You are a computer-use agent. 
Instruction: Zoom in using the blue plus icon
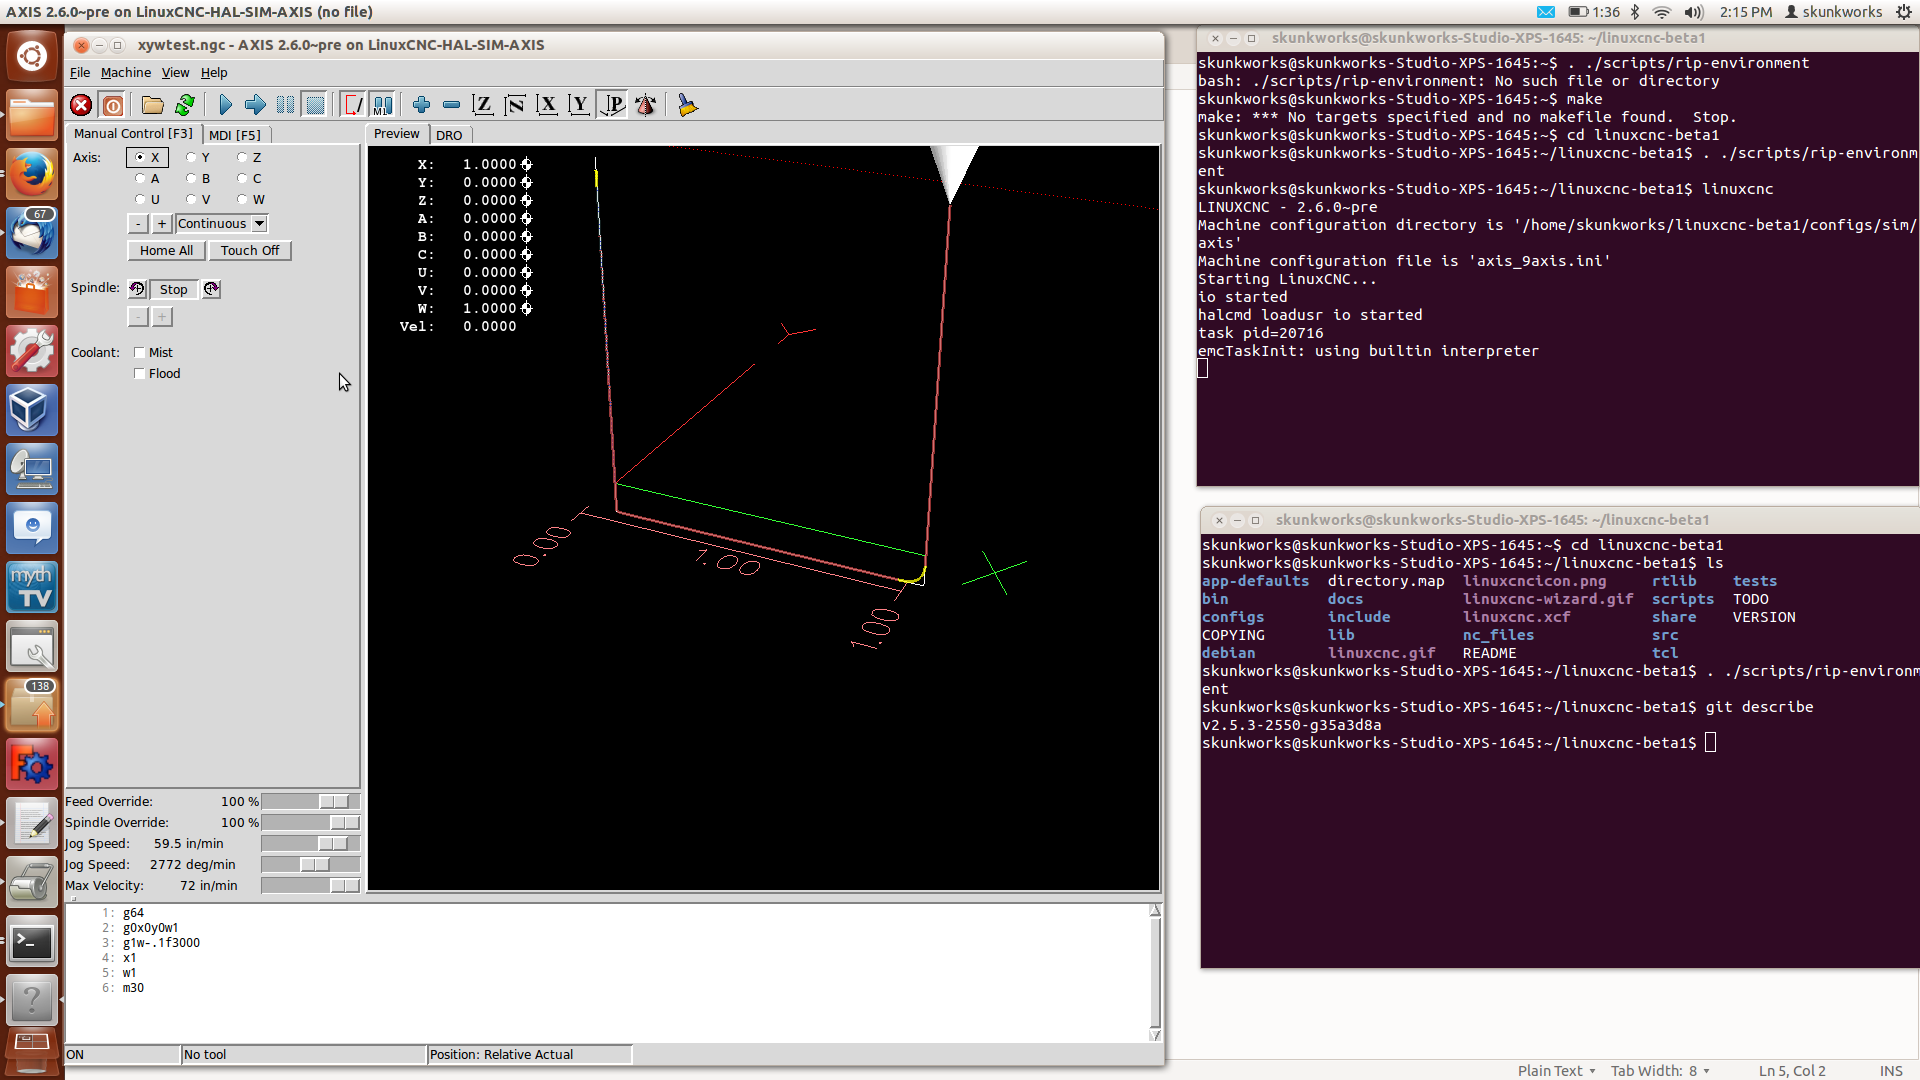click(421, 105)
